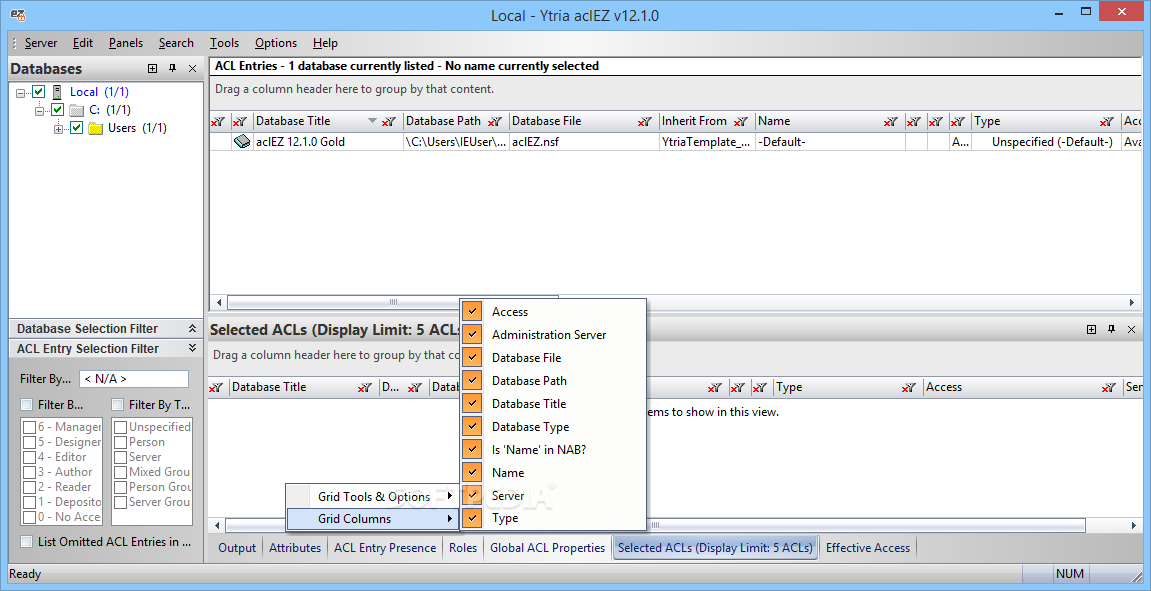
Task: Click the aclEZ 12.1.0 Gold database book icon
Action: [x=242, y=142]
